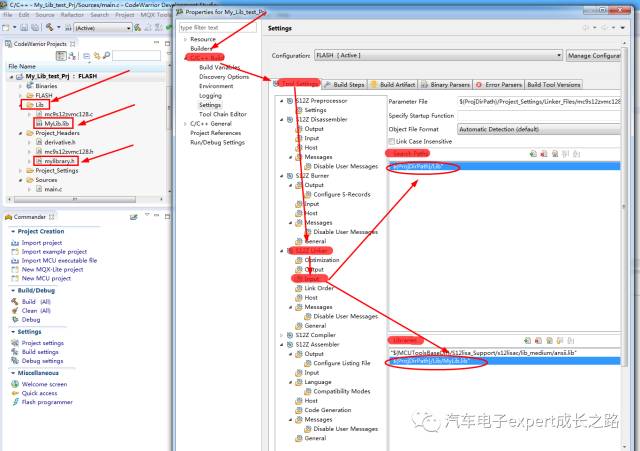Screen dimensions: 640x451
Task: Open Flash programmer from Miscellaneous
Action: [47, 402]
